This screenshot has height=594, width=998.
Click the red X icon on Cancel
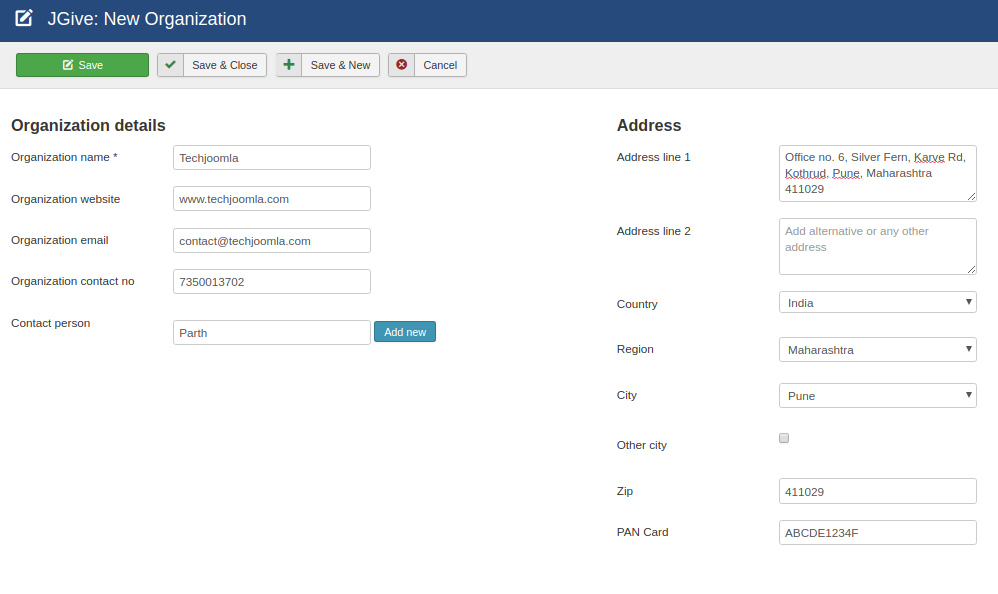(x=402, y=65)
